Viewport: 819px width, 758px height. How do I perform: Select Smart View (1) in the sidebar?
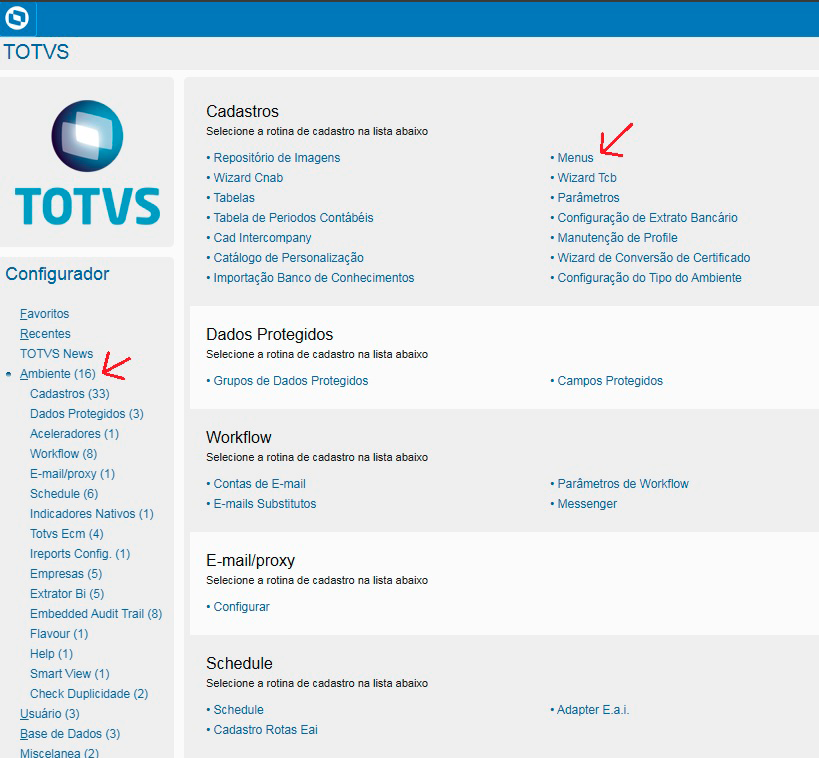click(x=69, y=673)
